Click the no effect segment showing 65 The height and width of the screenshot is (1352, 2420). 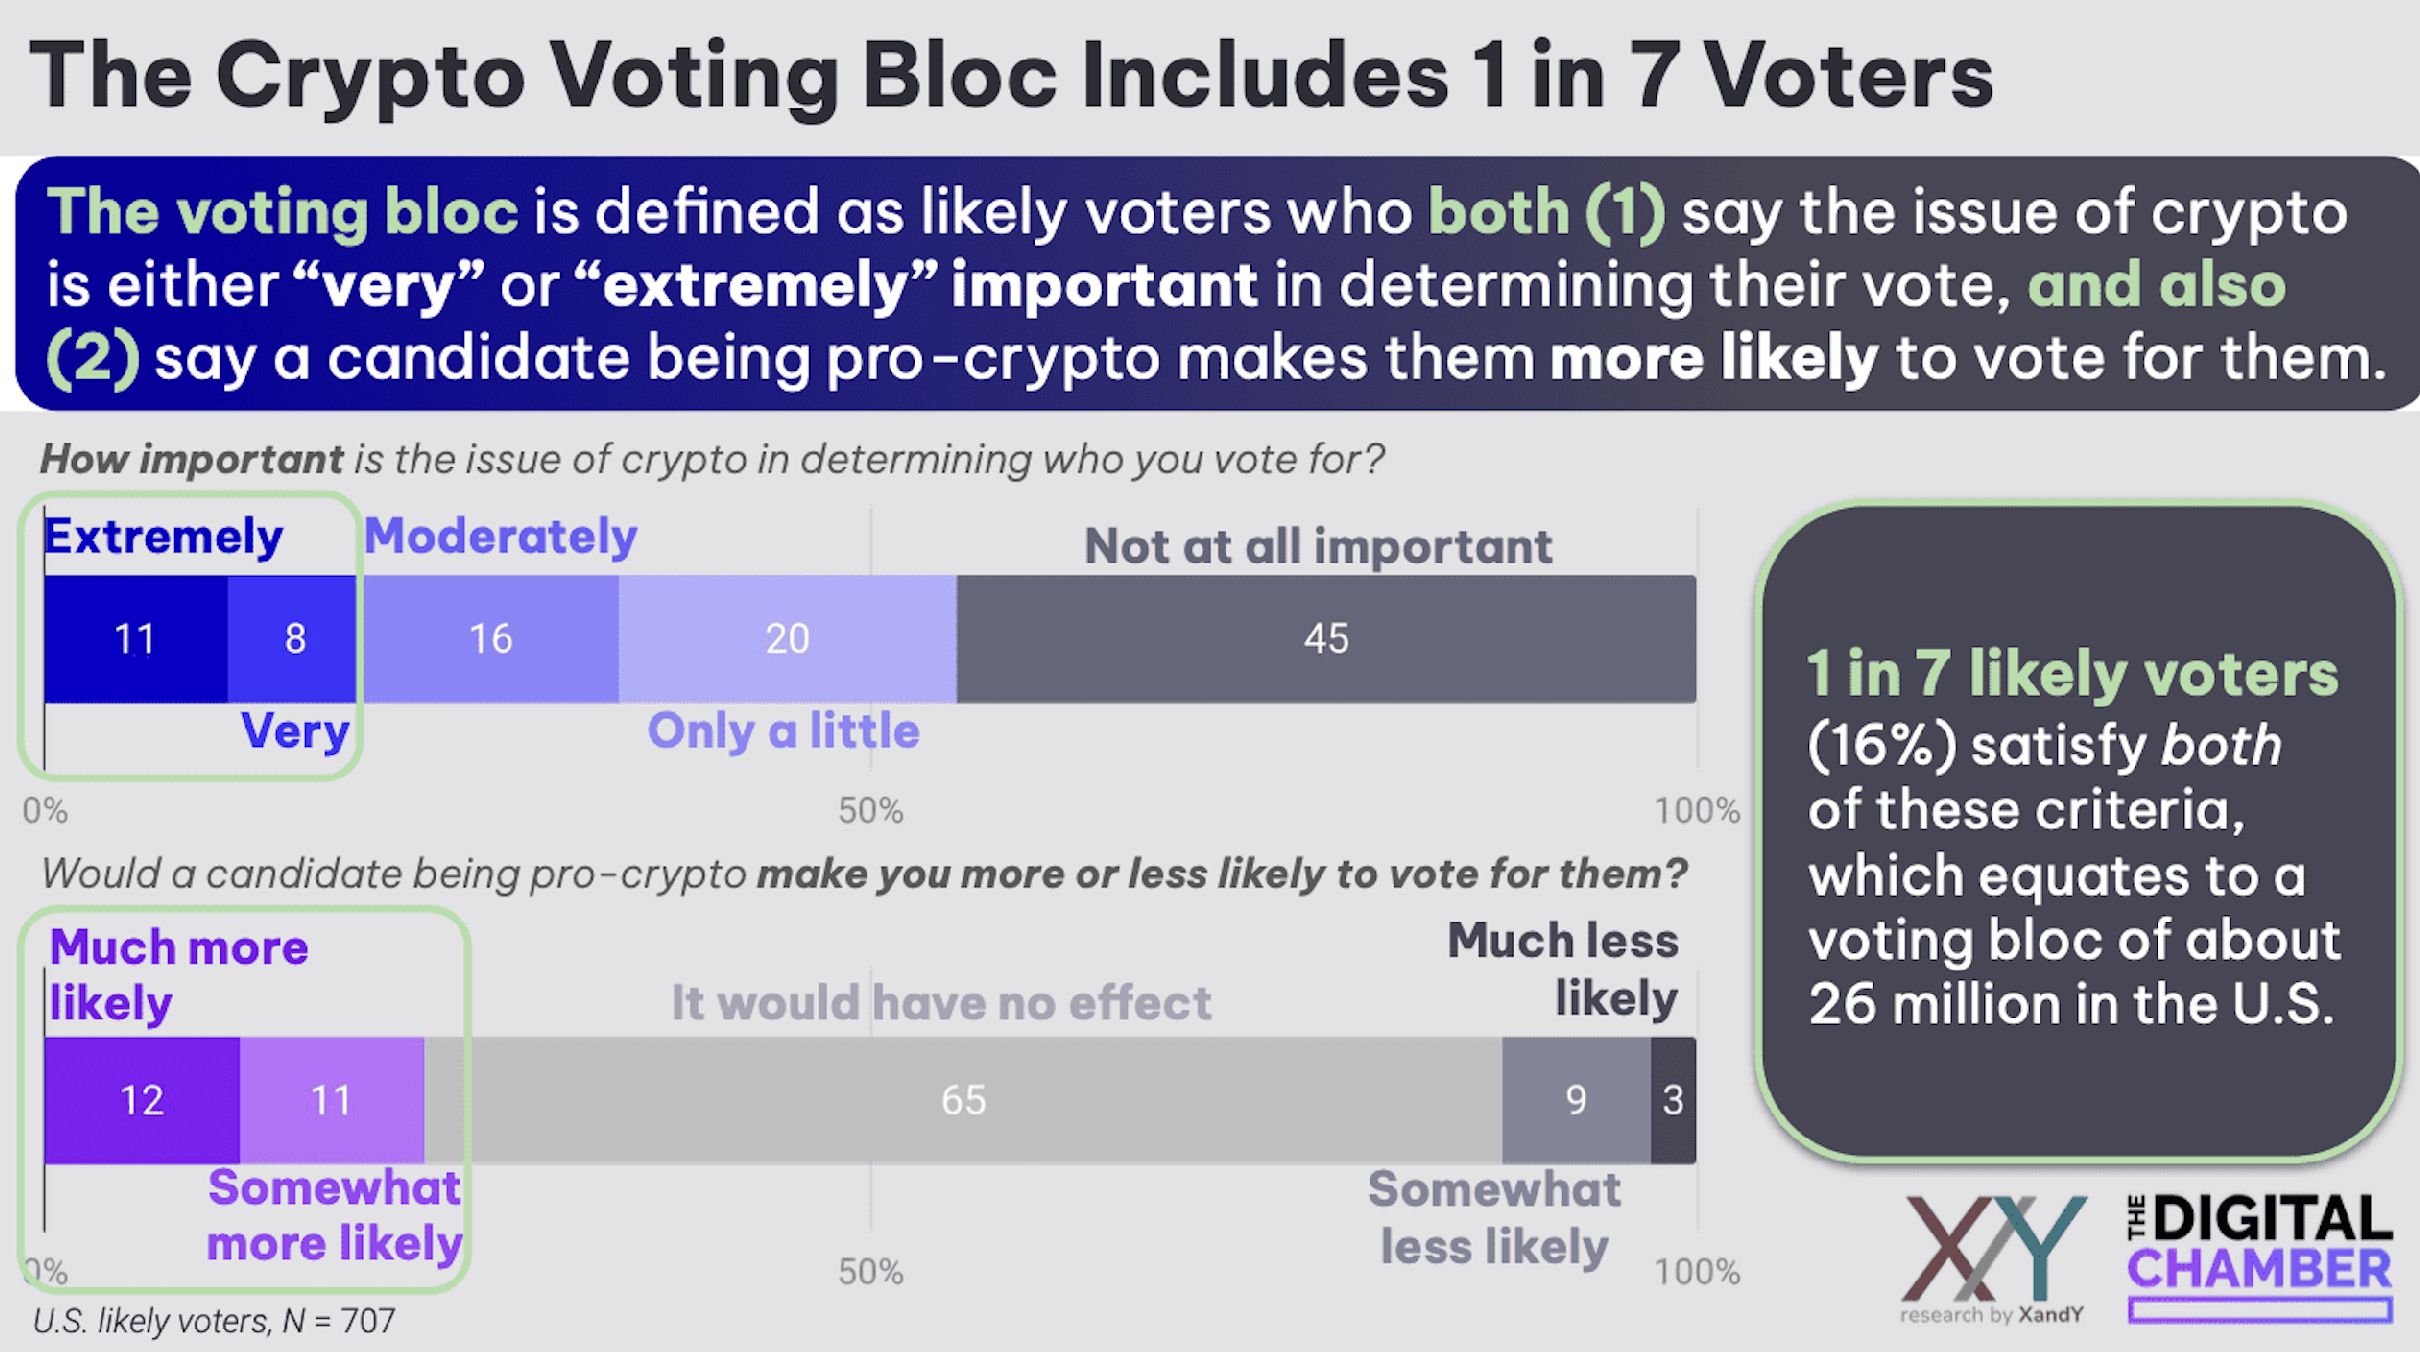pos(963,1100)
